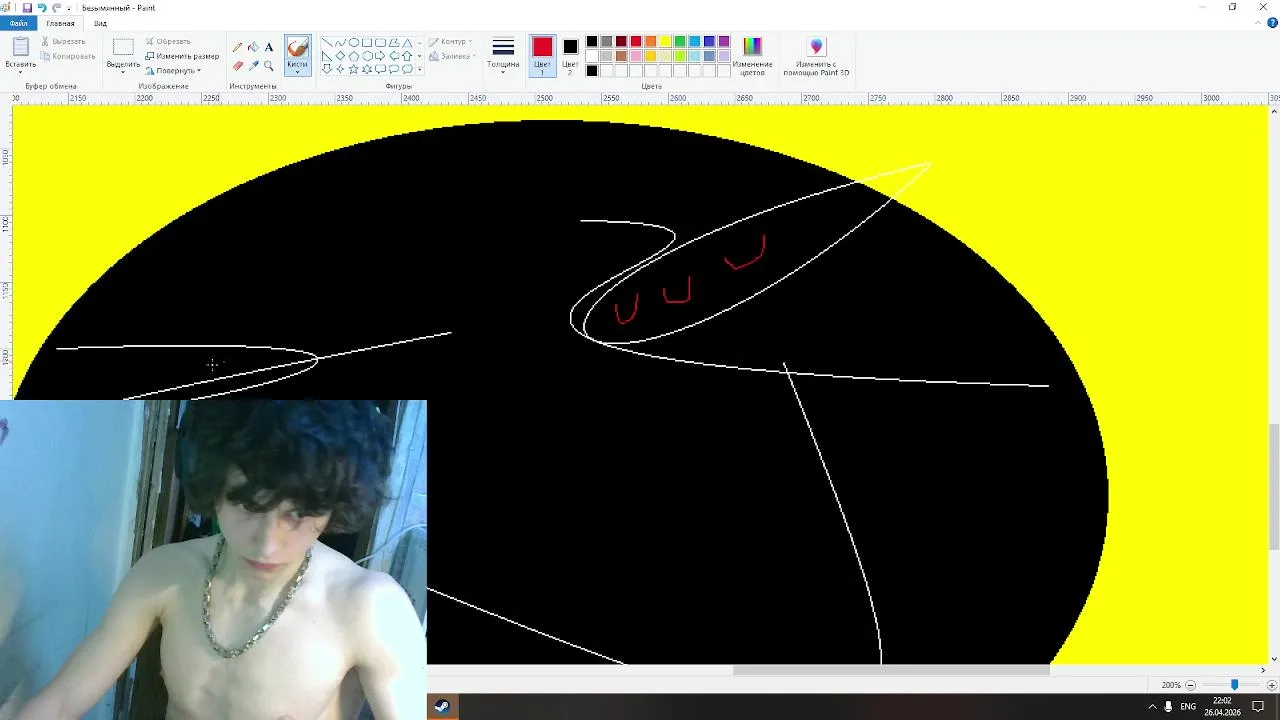Select the curve shape
The width and height of the screenshot is (1280, 720).
click(340, 42)
